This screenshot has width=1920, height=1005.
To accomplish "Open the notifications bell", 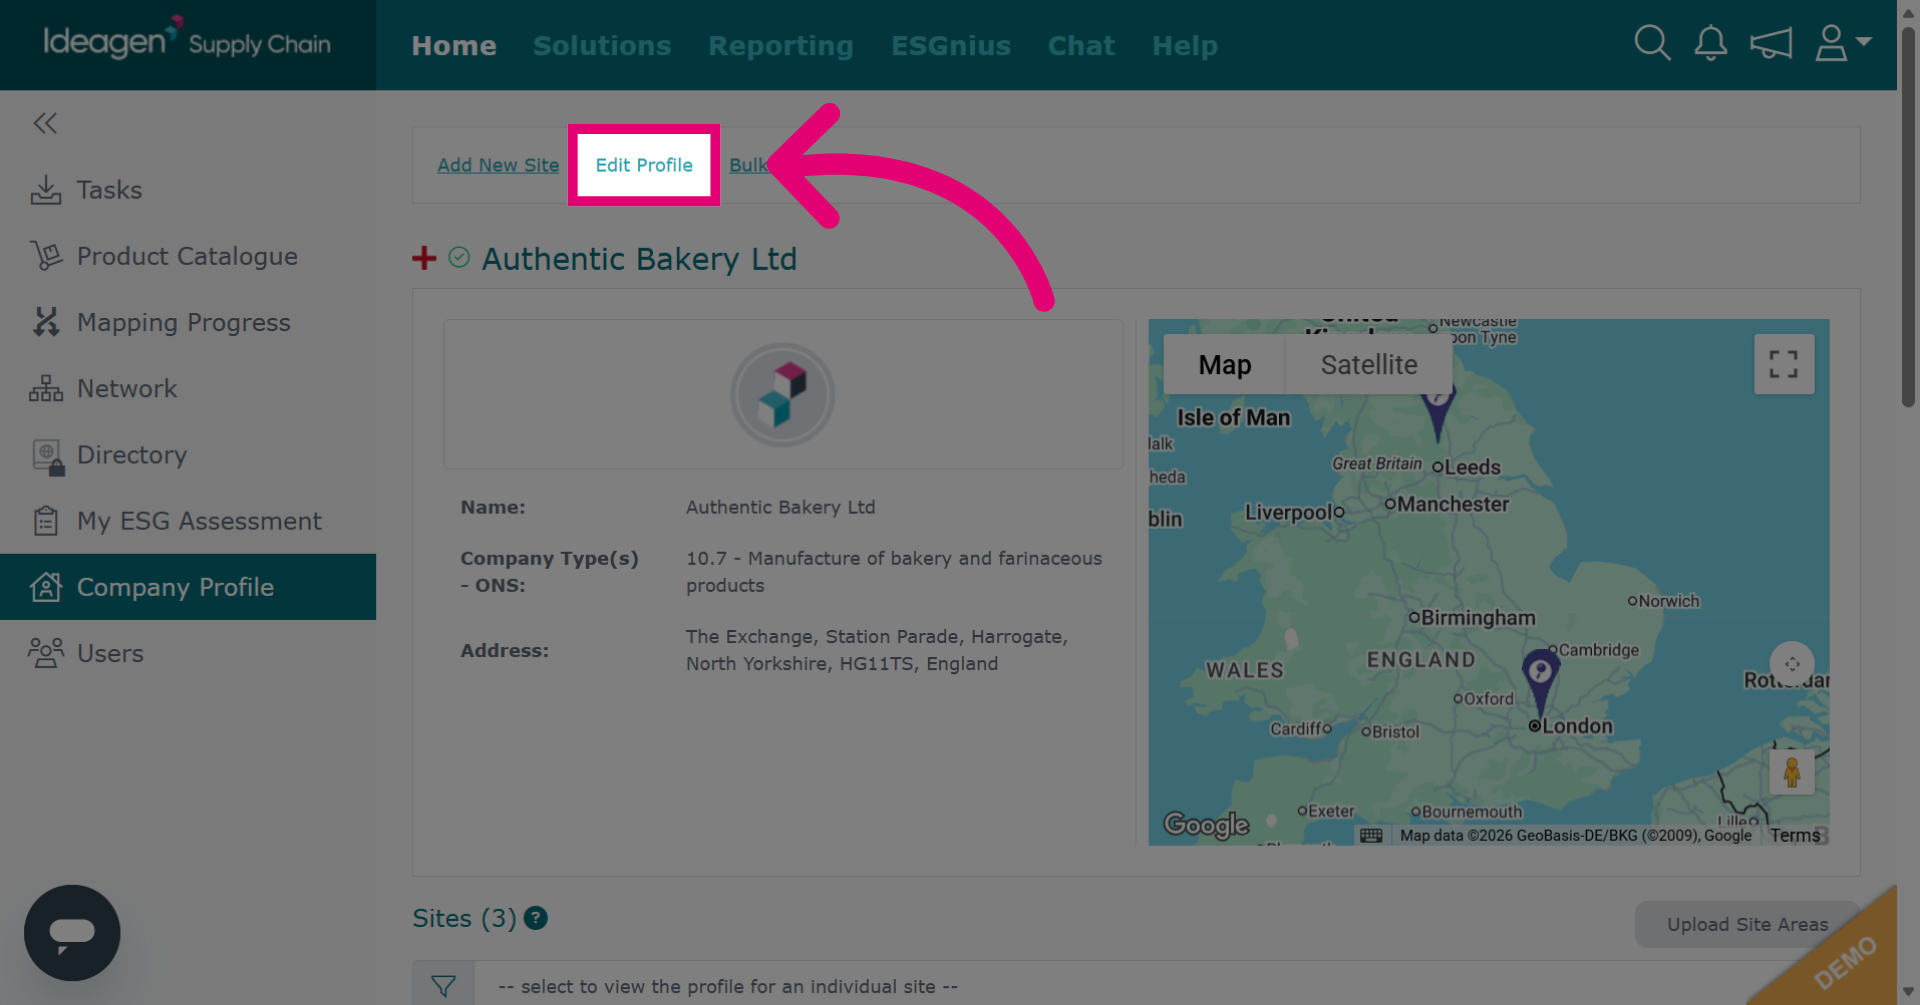I will point(1711,43).
